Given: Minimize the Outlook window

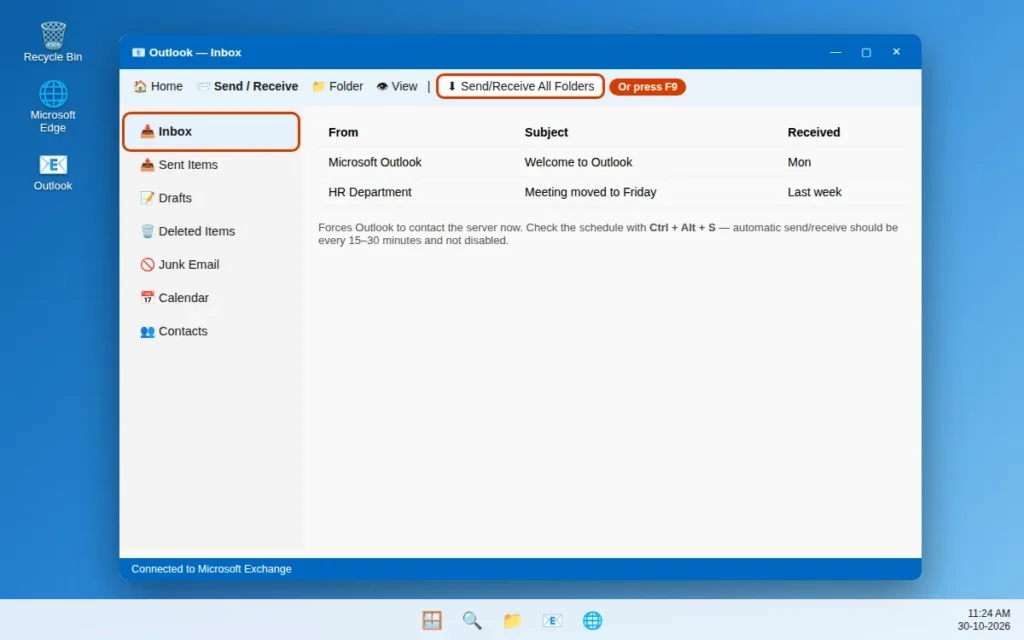Looking at the screenshot, I should coord(835,52).
